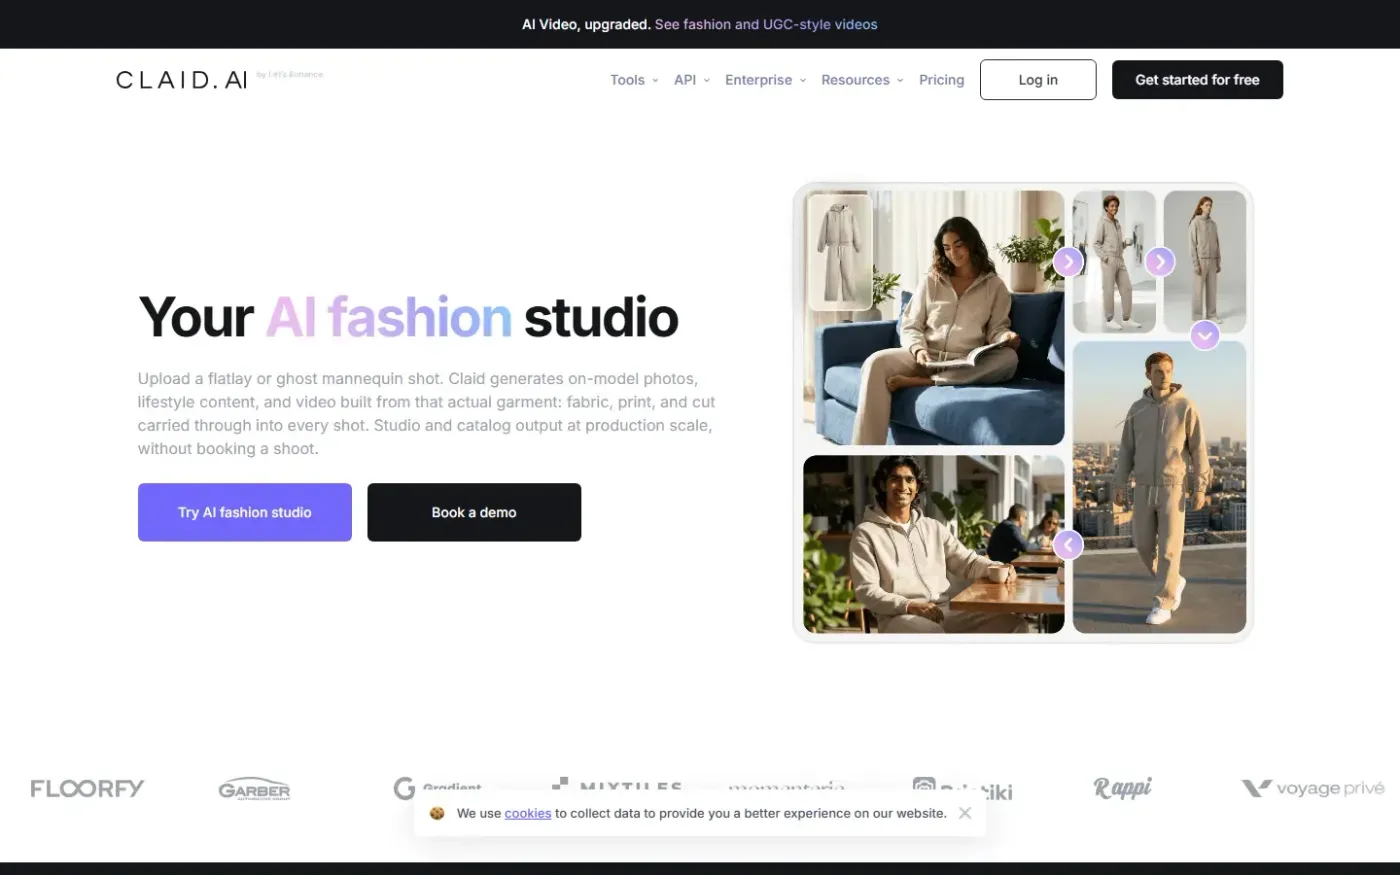1400x875 pixels.
Task: Click the Floorfy logo
Action: [x=87, y=789]
